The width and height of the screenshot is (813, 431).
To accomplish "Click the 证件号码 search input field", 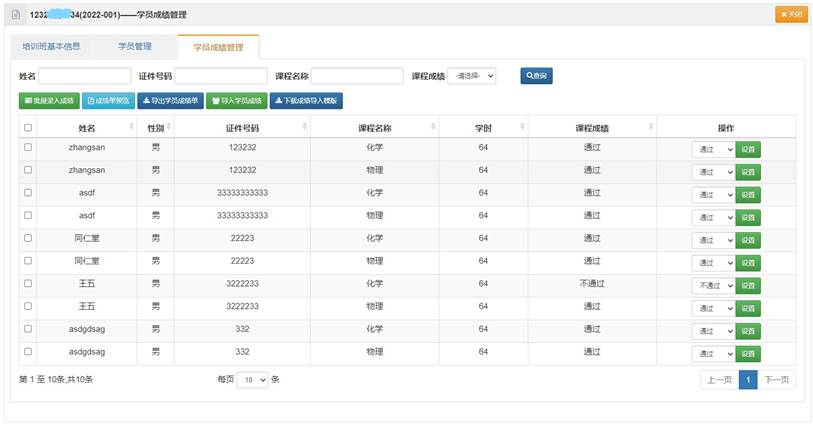I will (221, 76).
